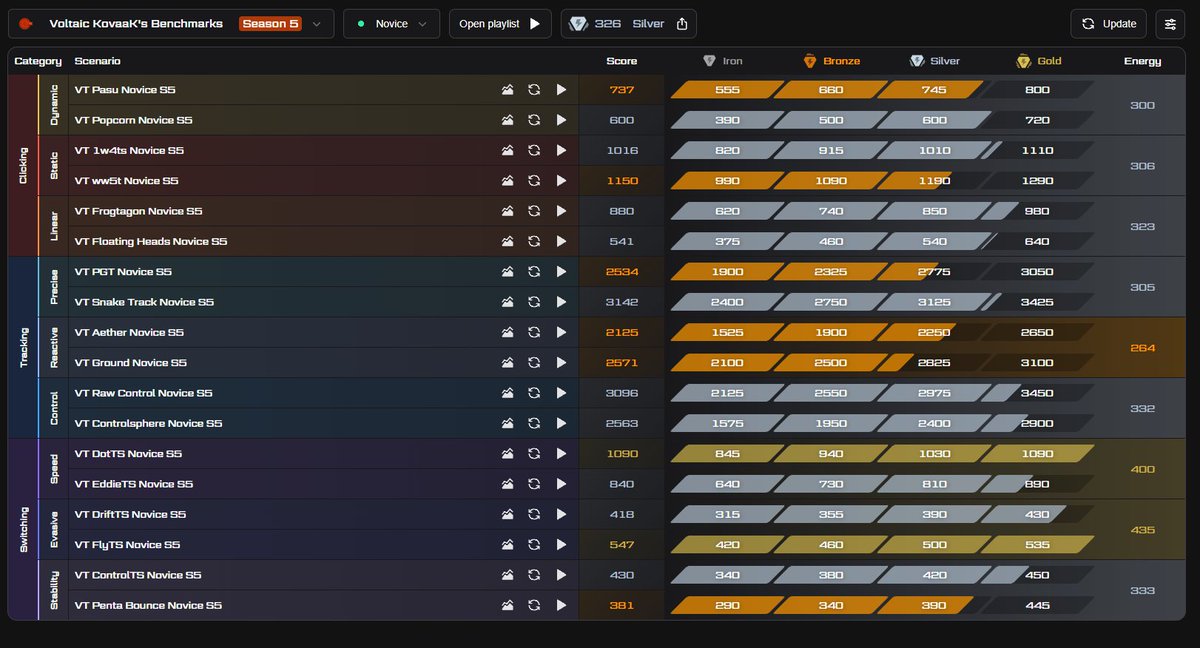Select the Clicking category label
This screenshot has height=648, width=1200.
[23, 166]
